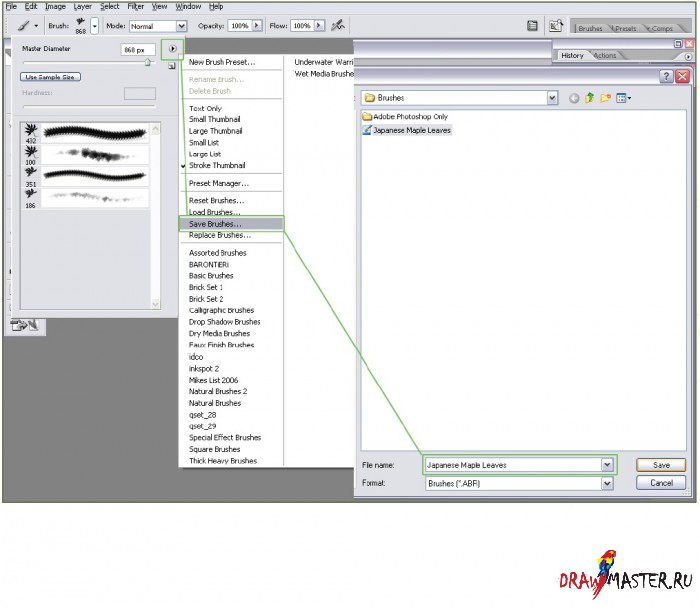Select the 186 maple leaf brush preset
This screenshot has width=700, height=607.
pos(85,198)
